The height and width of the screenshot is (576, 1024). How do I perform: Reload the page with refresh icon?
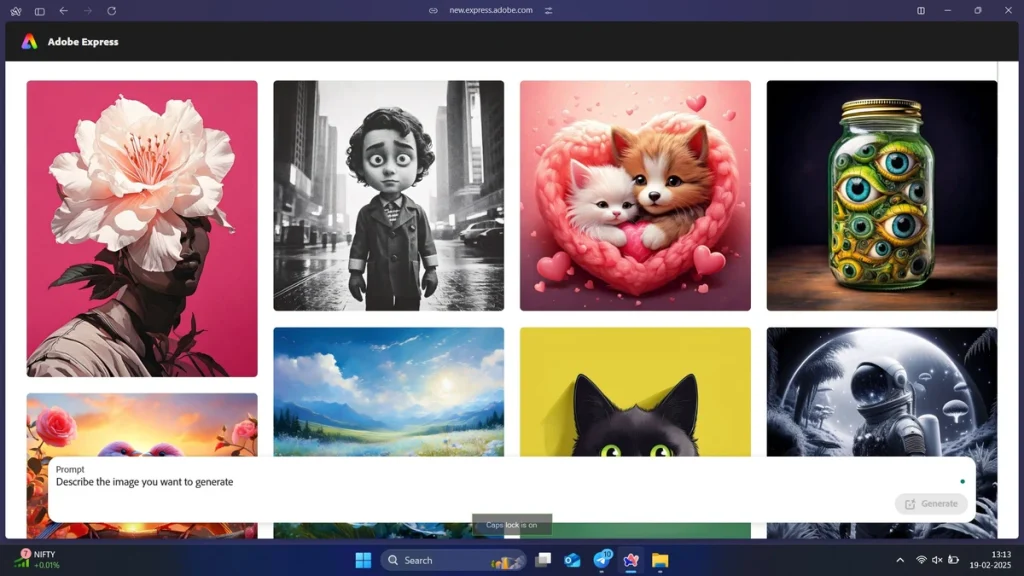click(112, 10)
